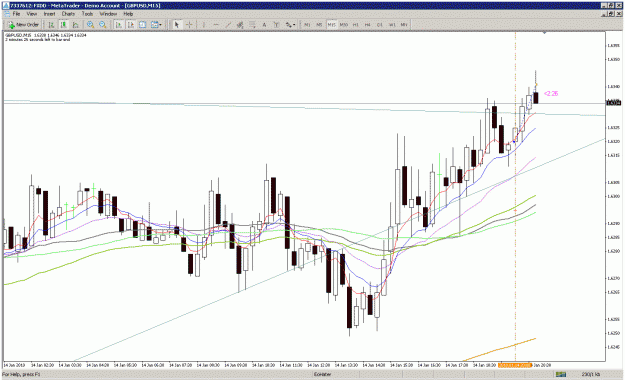Viewport: 625px width, 380px height.
Task: Switch chart to candlesticks mode
Action: pyautogui.click(x=63, y=25)
